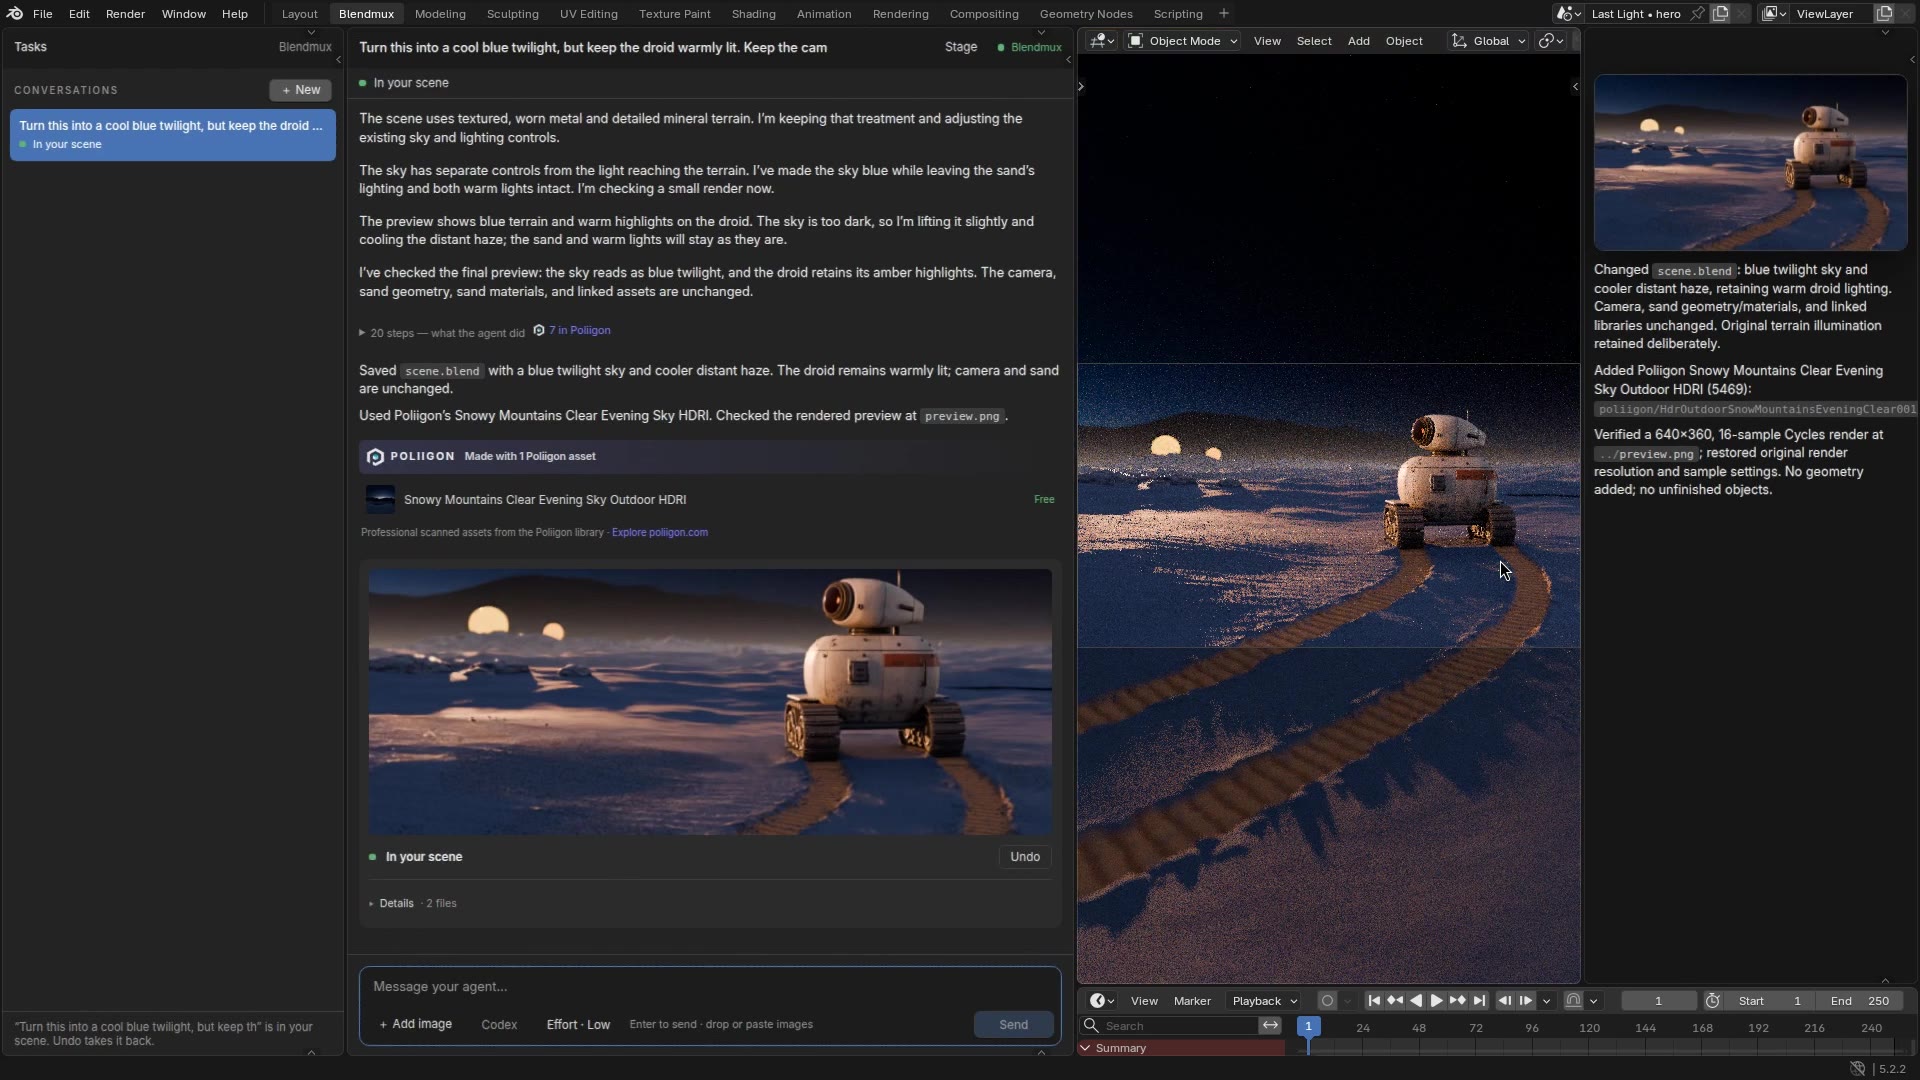Add new view layer icon beside ViewLayer
The height and width of the screenshot is (1080, 1920).
click(1884, 14)
